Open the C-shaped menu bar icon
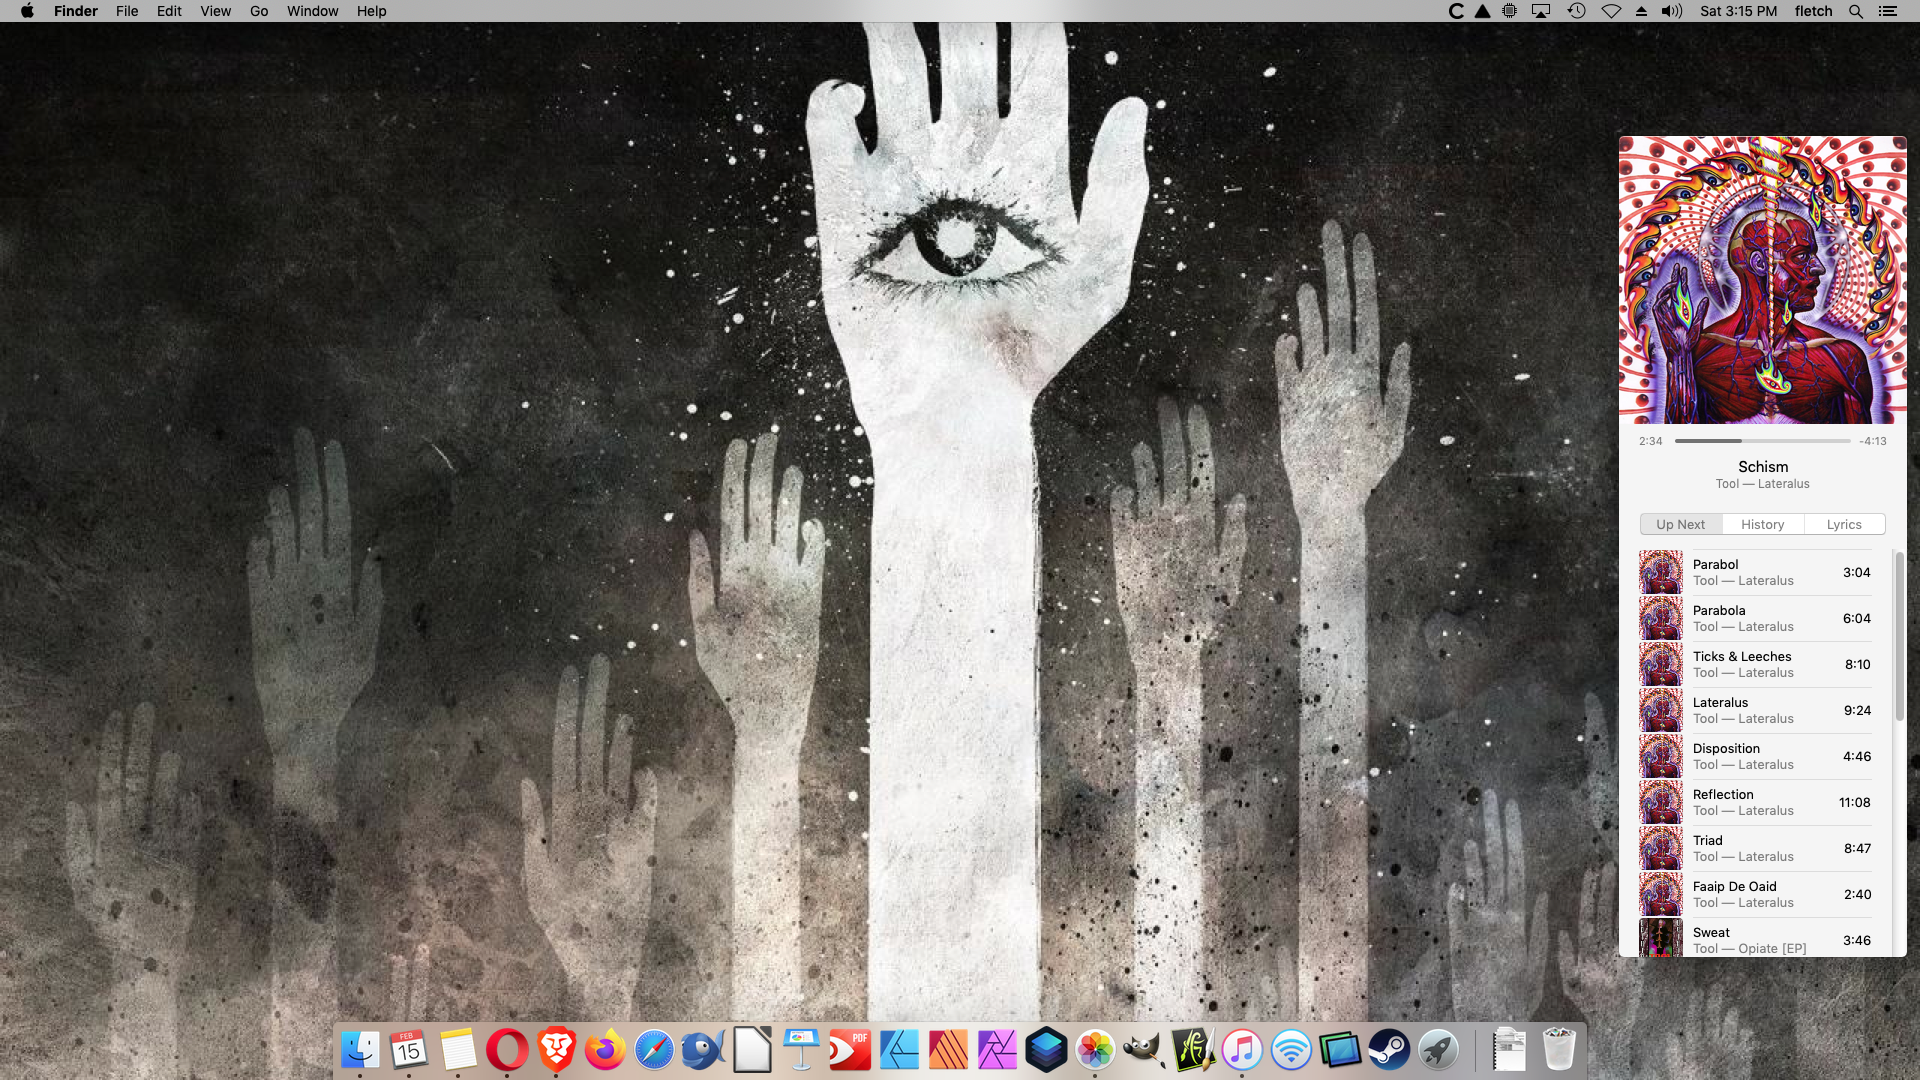This screenshot has width=1920, height=1080. pos(1456,11)
